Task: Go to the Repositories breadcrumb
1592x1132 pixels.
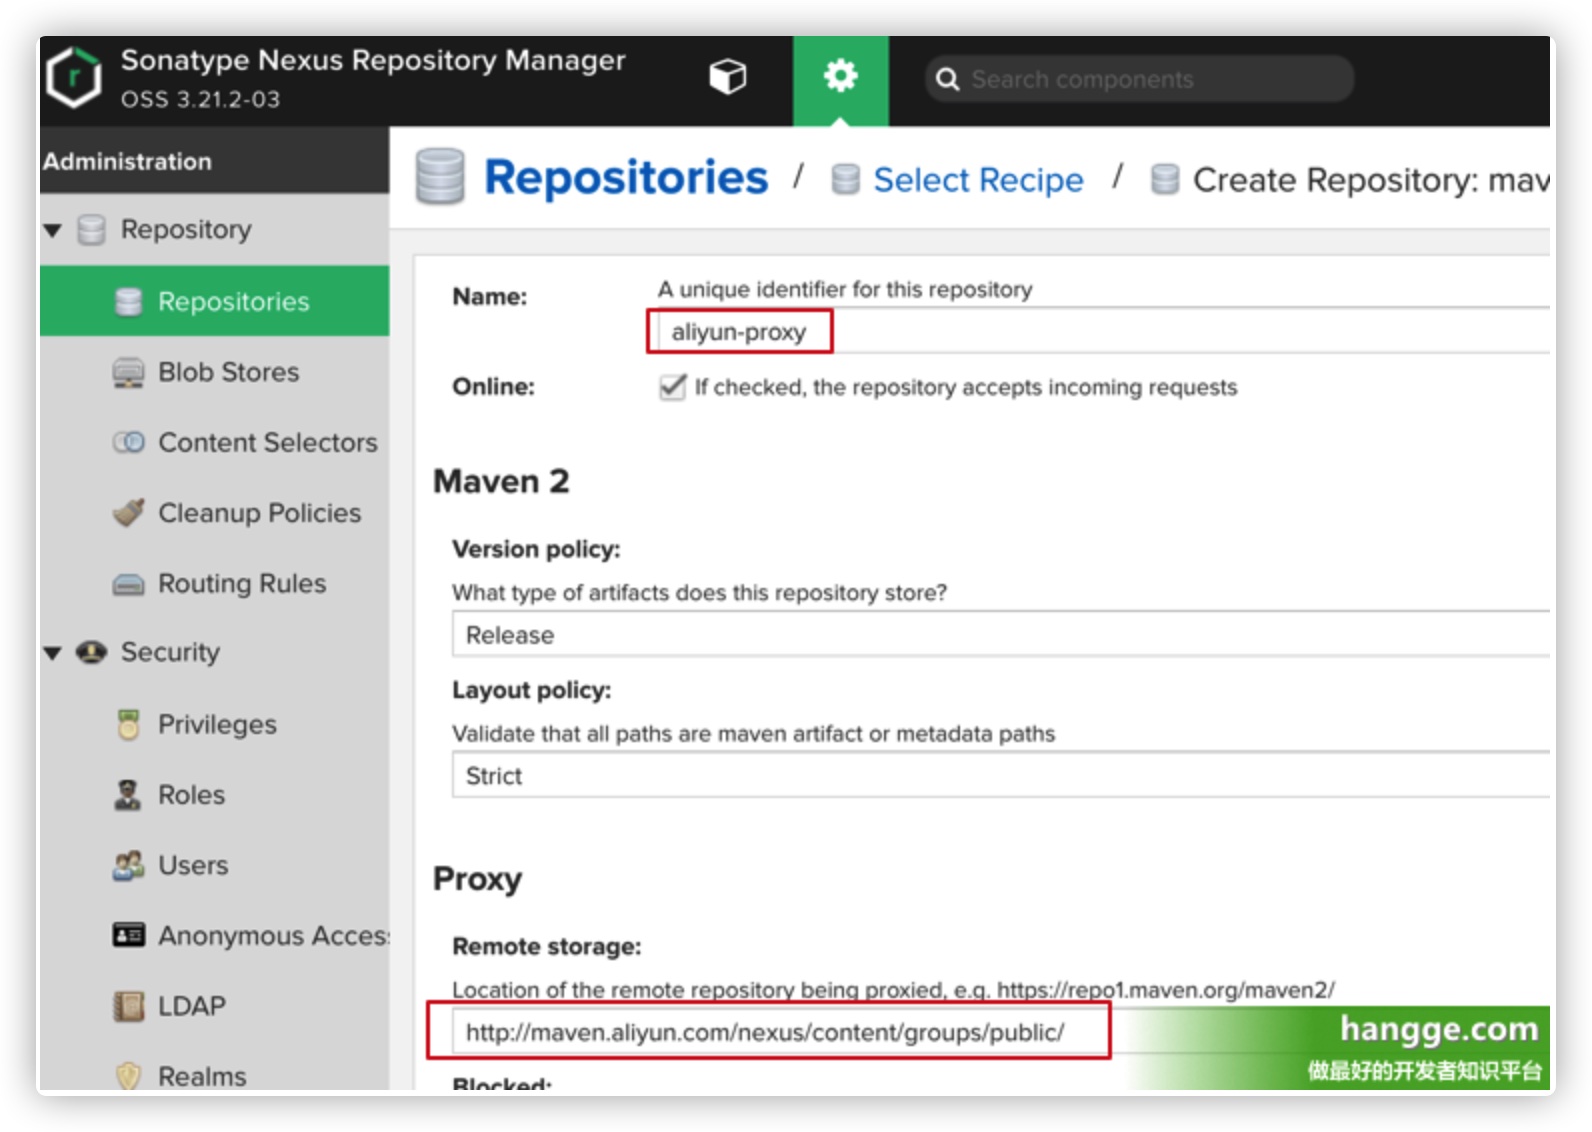Action: pyautogui.click(x=626, y=178)
